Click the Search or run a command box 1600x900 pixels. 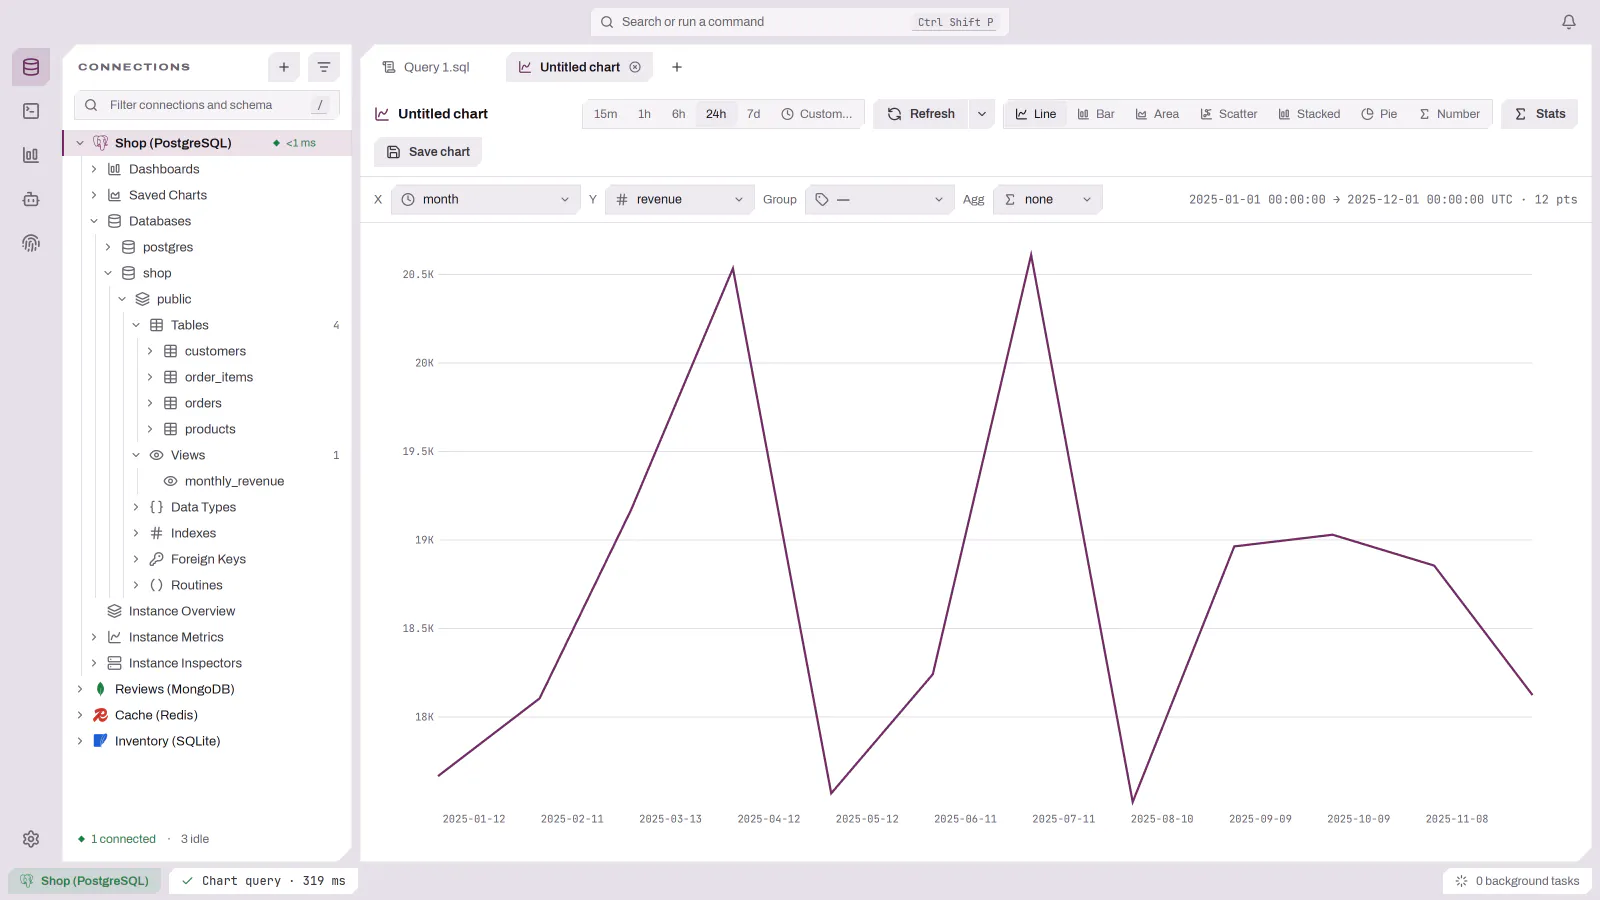pos(800,22)
